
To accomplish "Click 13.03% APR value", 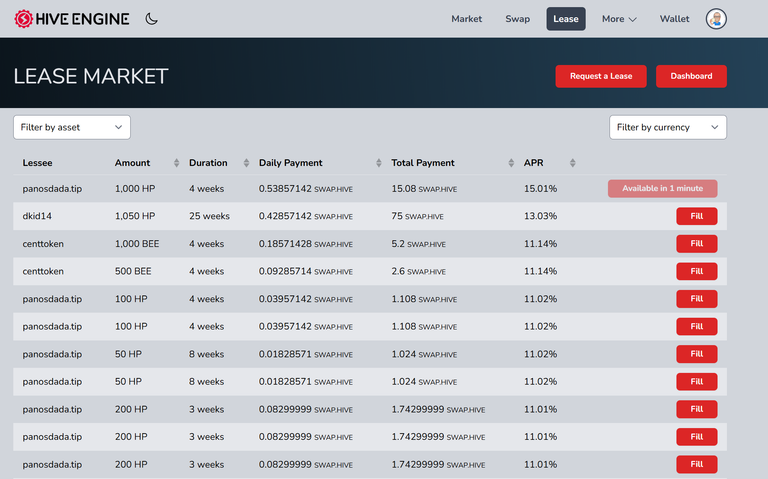I will [540, 216].
